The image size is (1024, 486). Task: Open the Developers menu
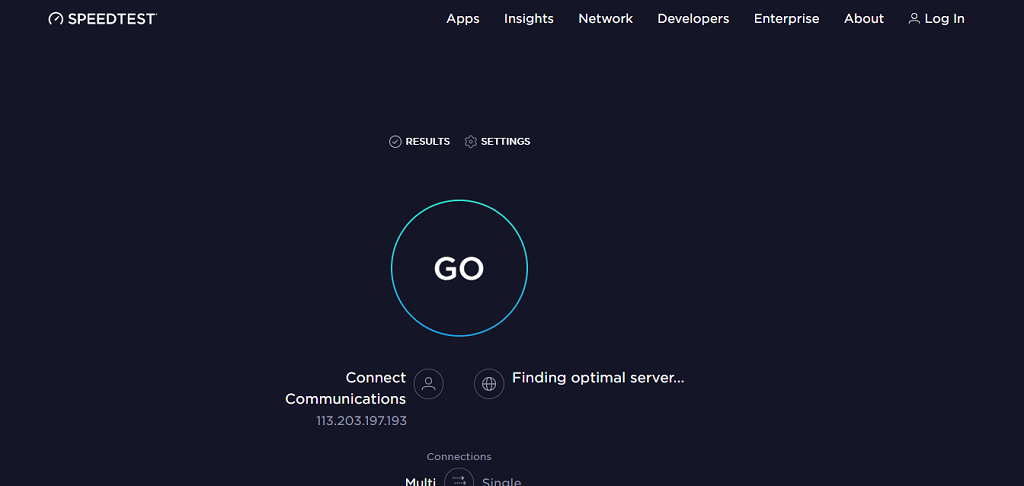tap(693, 19)
